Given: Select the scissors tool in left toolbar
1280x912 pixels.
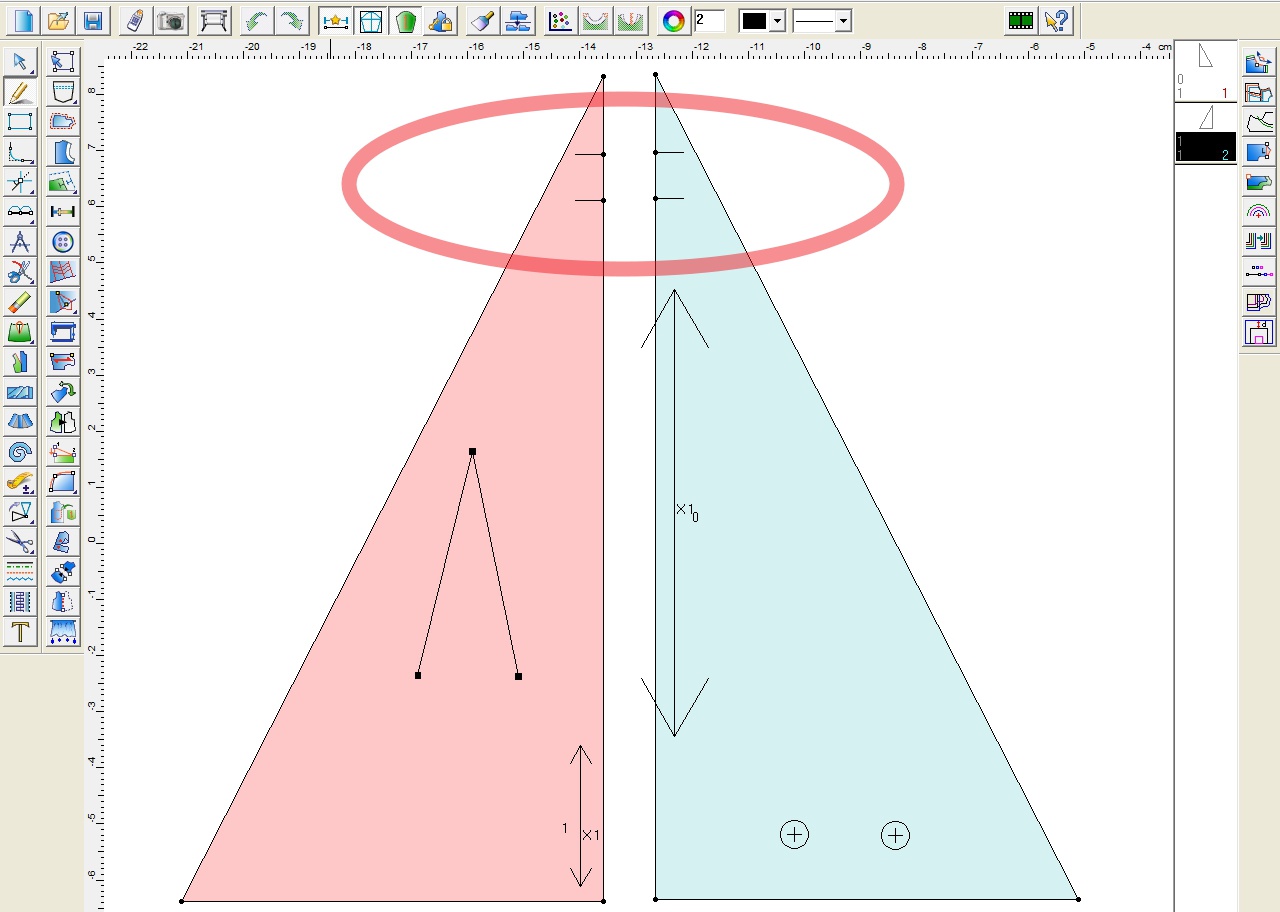Looking at the screenshot, I should [x=20, y=542].
